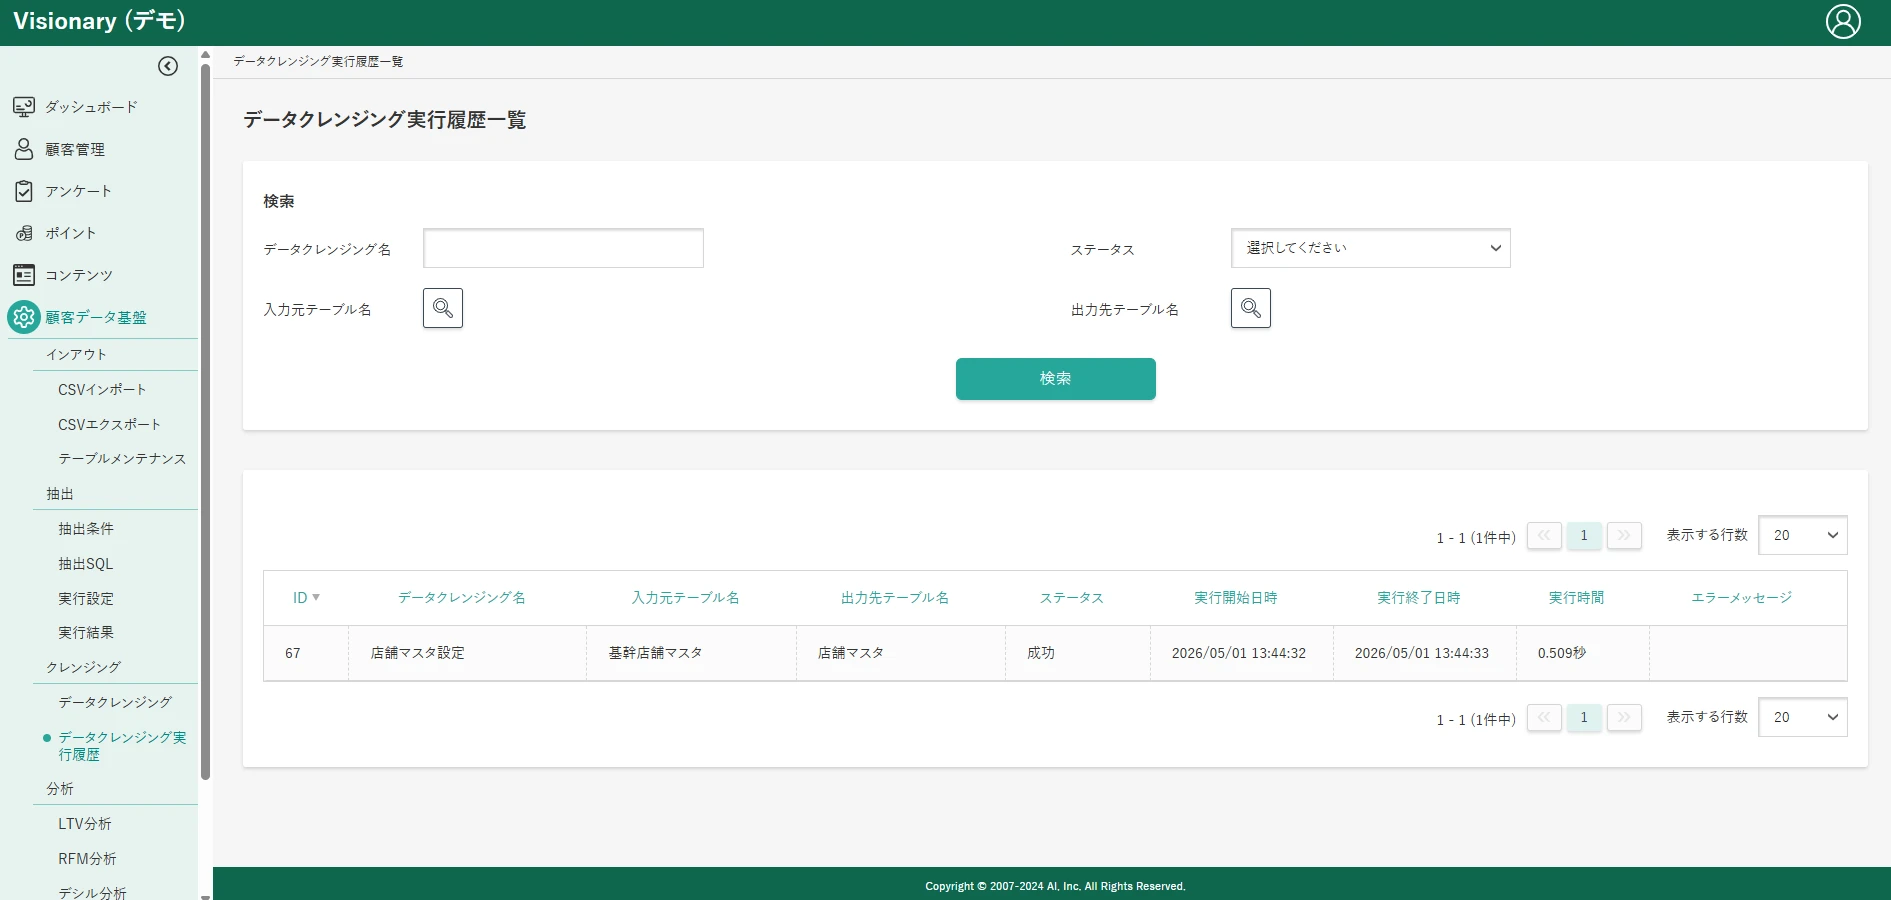Open the ステータス select dropdown
The width and height of the screenshot is (1891, 900).
tap(1370, 248)
